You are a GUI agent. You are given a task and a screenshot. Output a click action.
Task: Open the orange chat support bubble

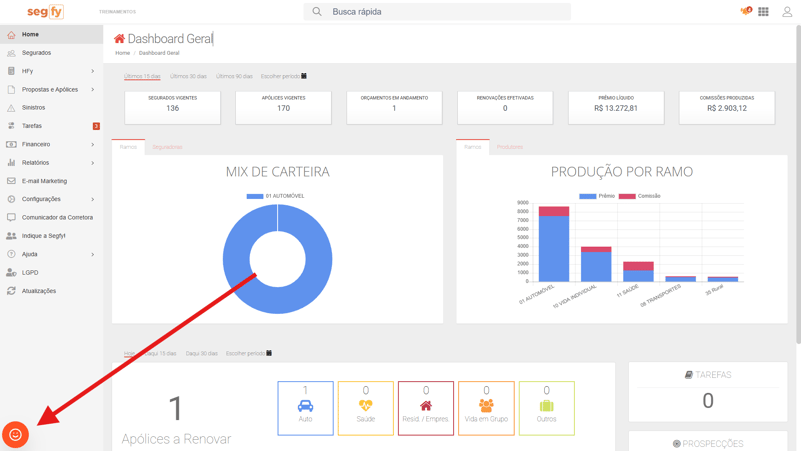tap(15, 435)
